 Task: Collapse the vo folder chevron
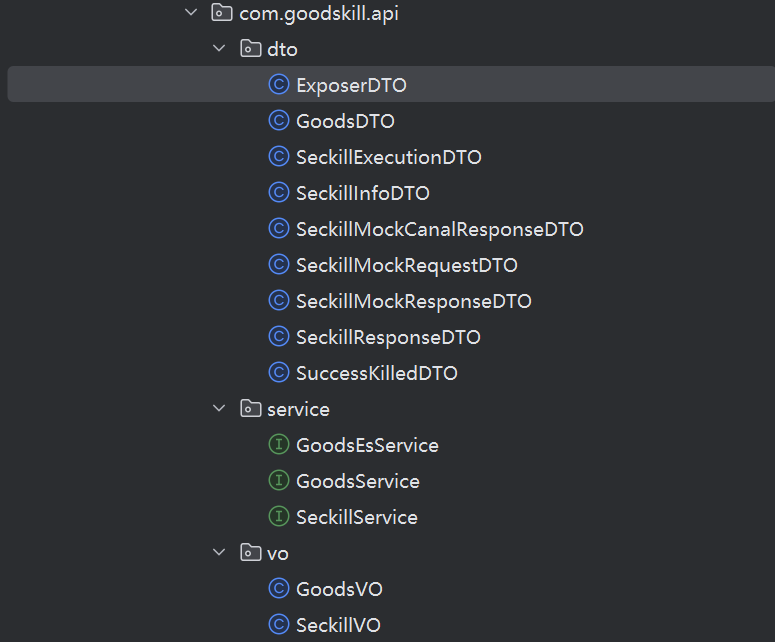click(x=220, y=553)
